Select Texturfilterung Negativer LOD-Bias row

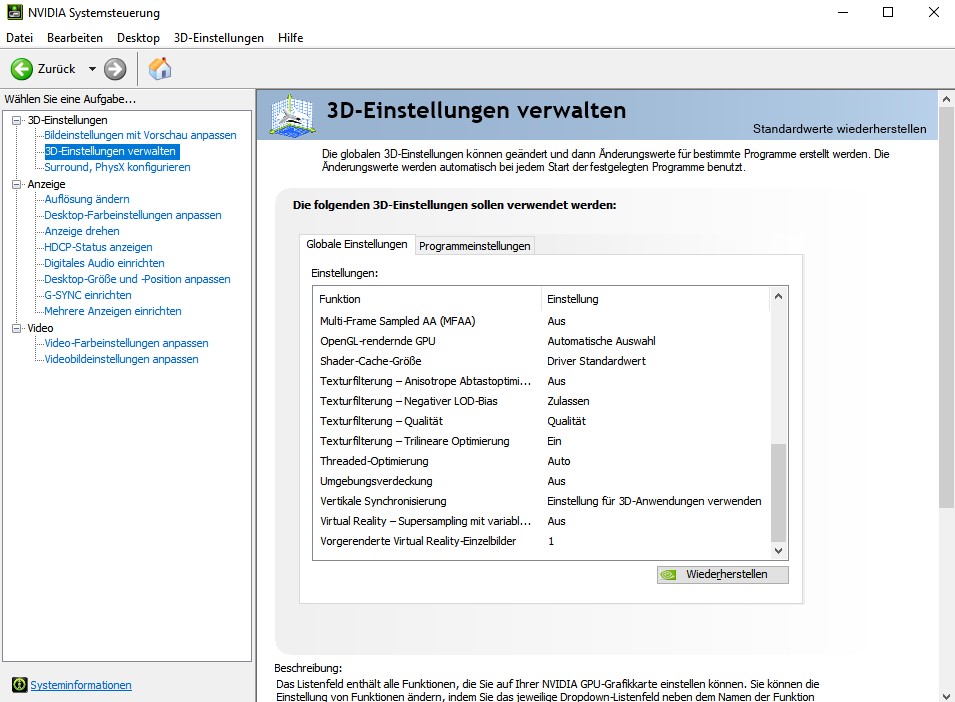pos(541,401)
